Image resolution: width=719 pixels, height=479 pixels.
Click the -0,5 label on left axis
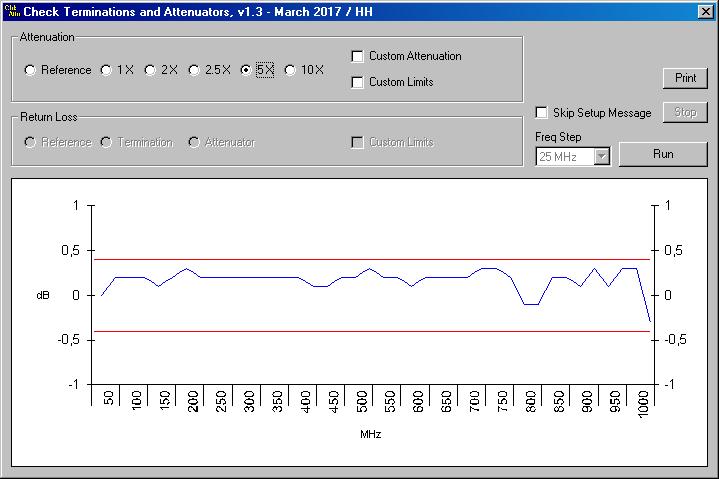click(x=69, y=340)
